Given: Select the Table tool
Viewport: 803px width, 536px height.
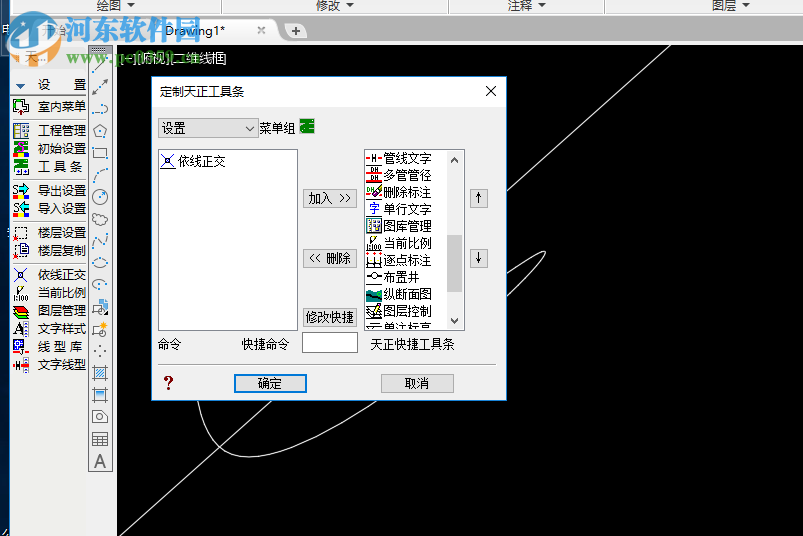Looking at the screenshot, I should tap(100, 439).
